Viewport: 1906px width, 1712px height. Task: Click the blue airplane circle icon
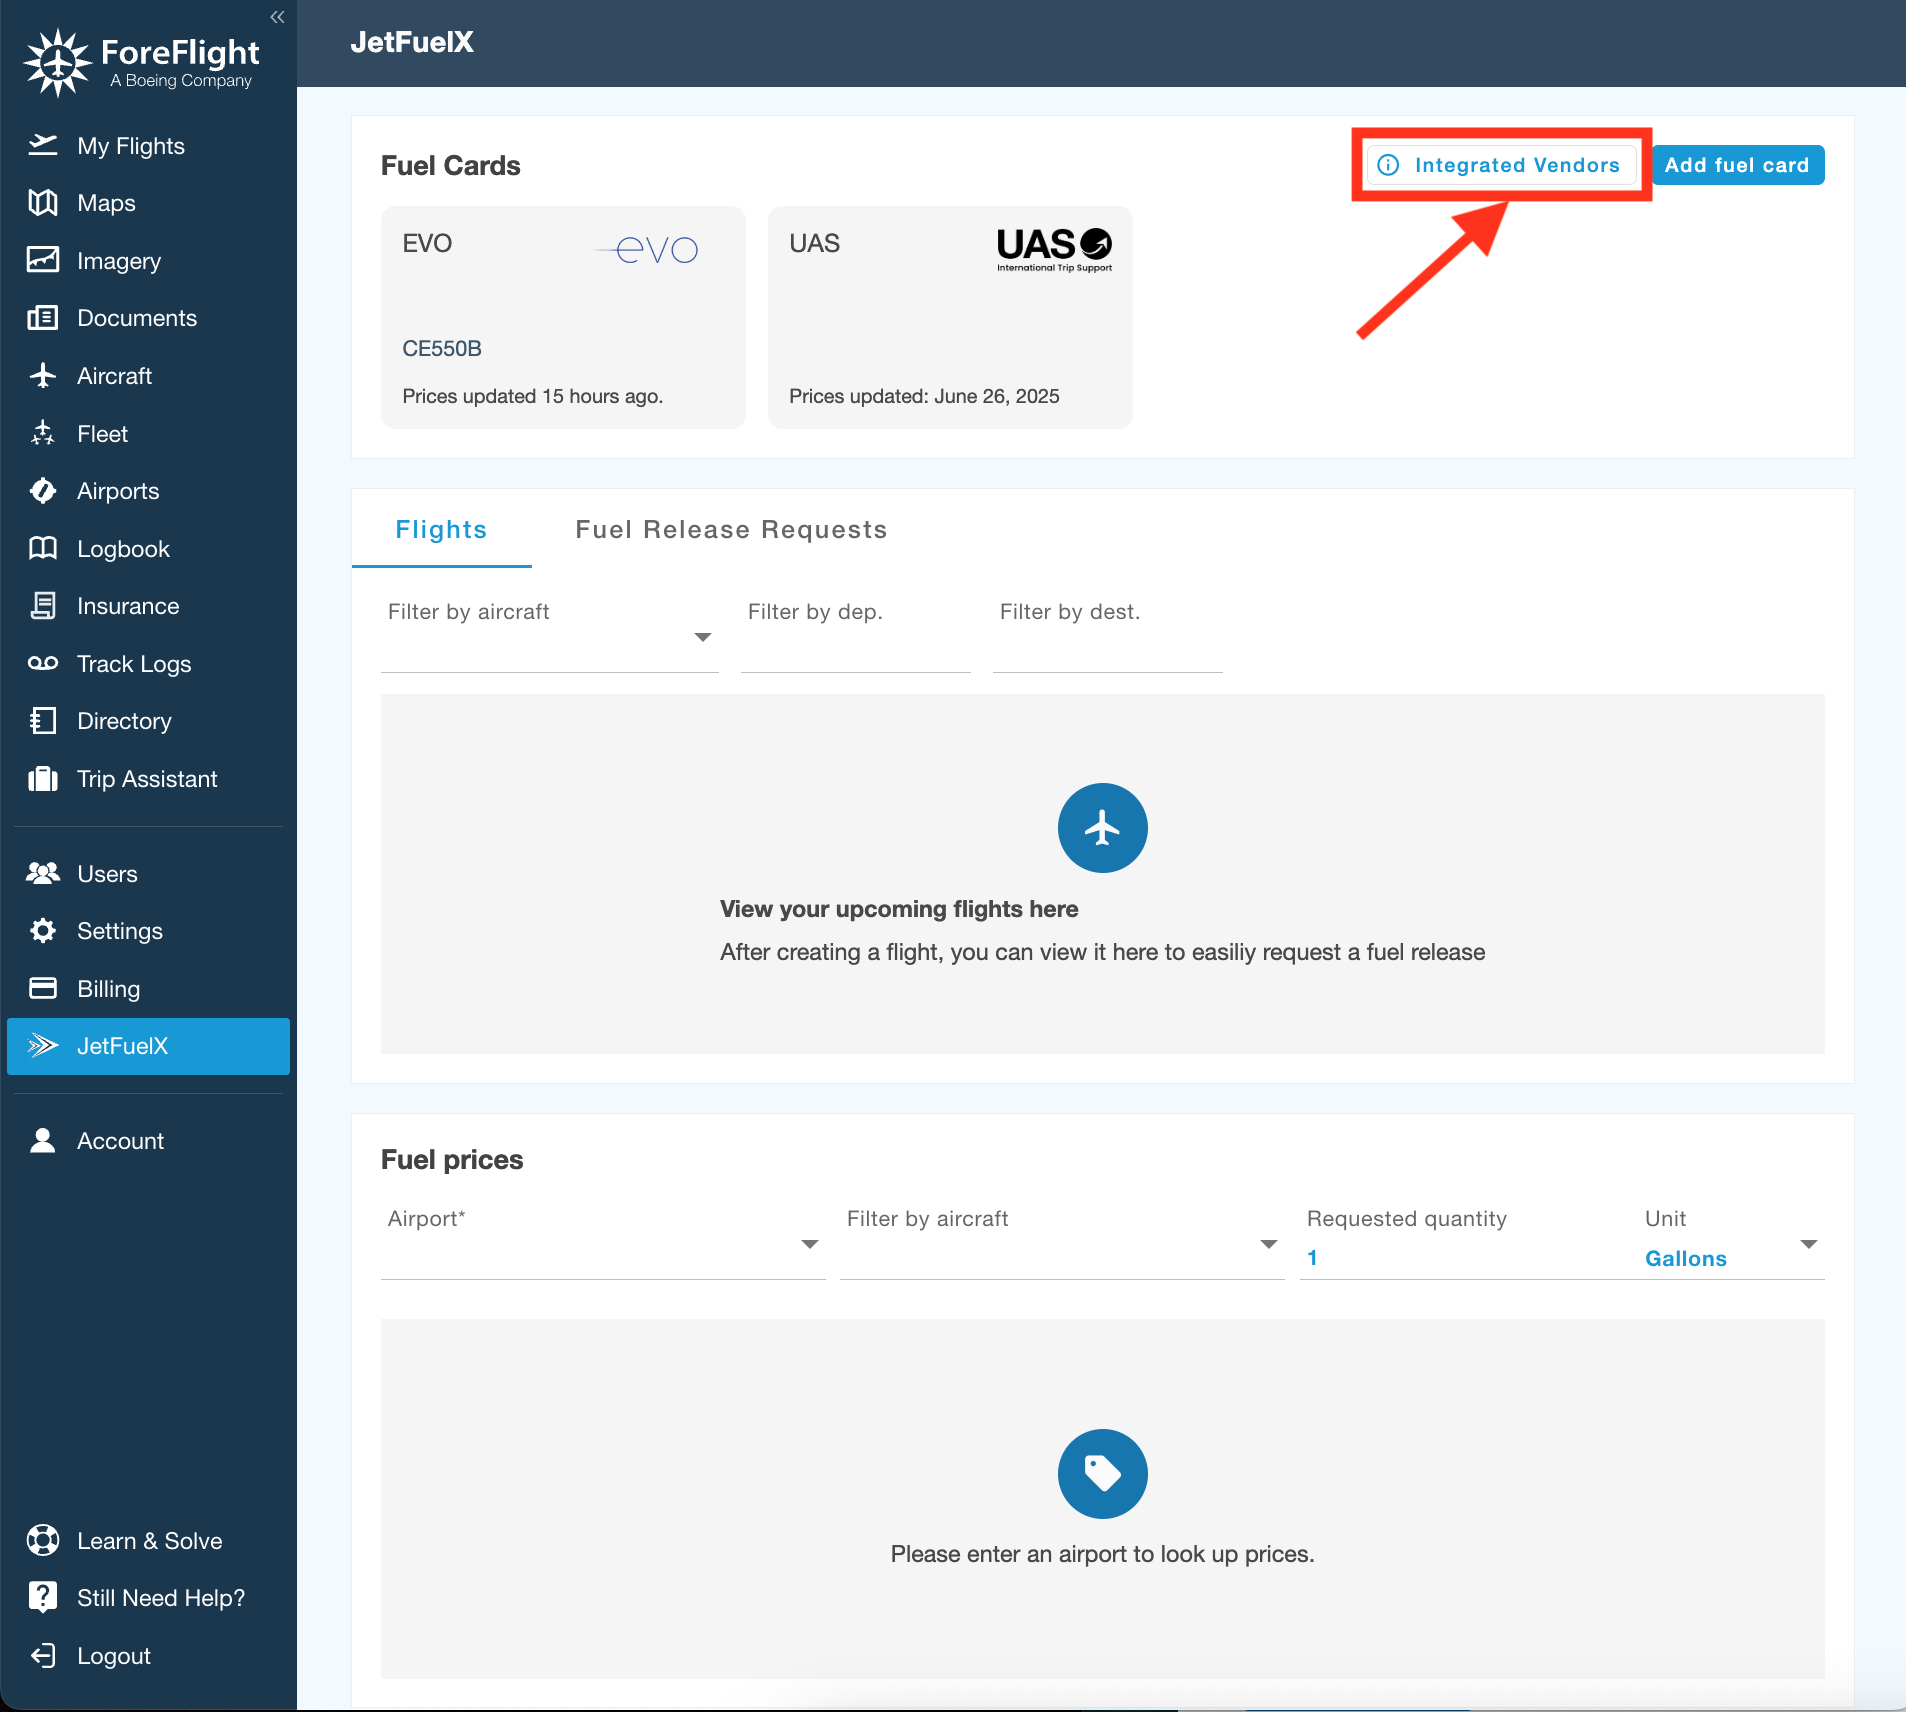click(1102, 828)
